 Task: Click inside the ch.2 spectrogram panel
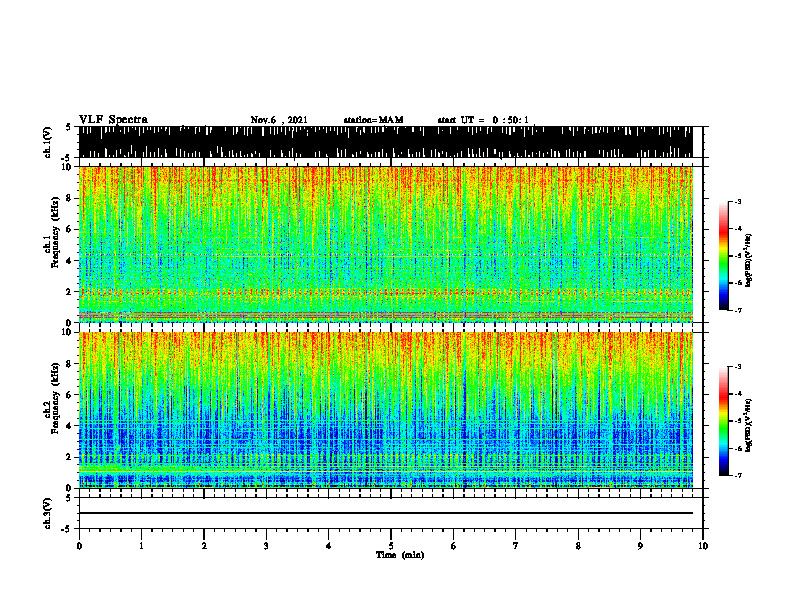[385, 410]
